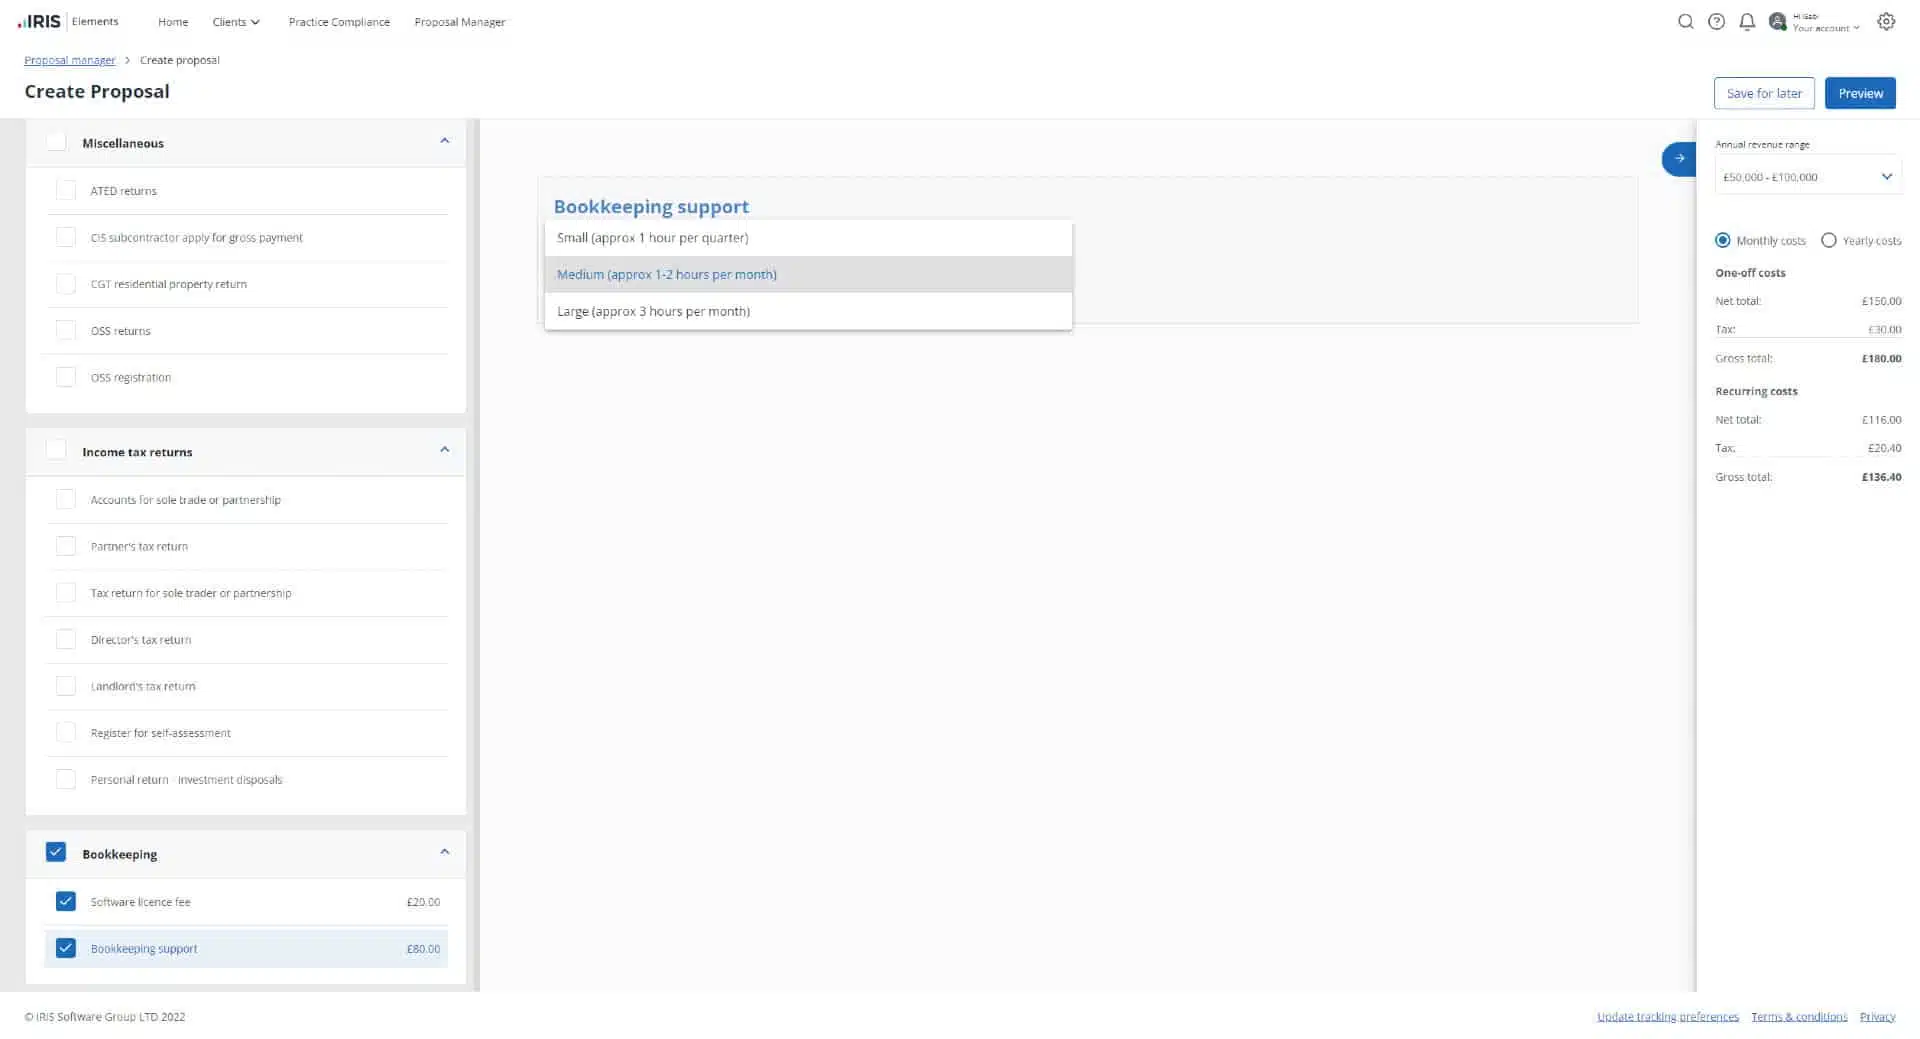
Task: Go to the Home nav item
Action: click(x=173, y=22)
